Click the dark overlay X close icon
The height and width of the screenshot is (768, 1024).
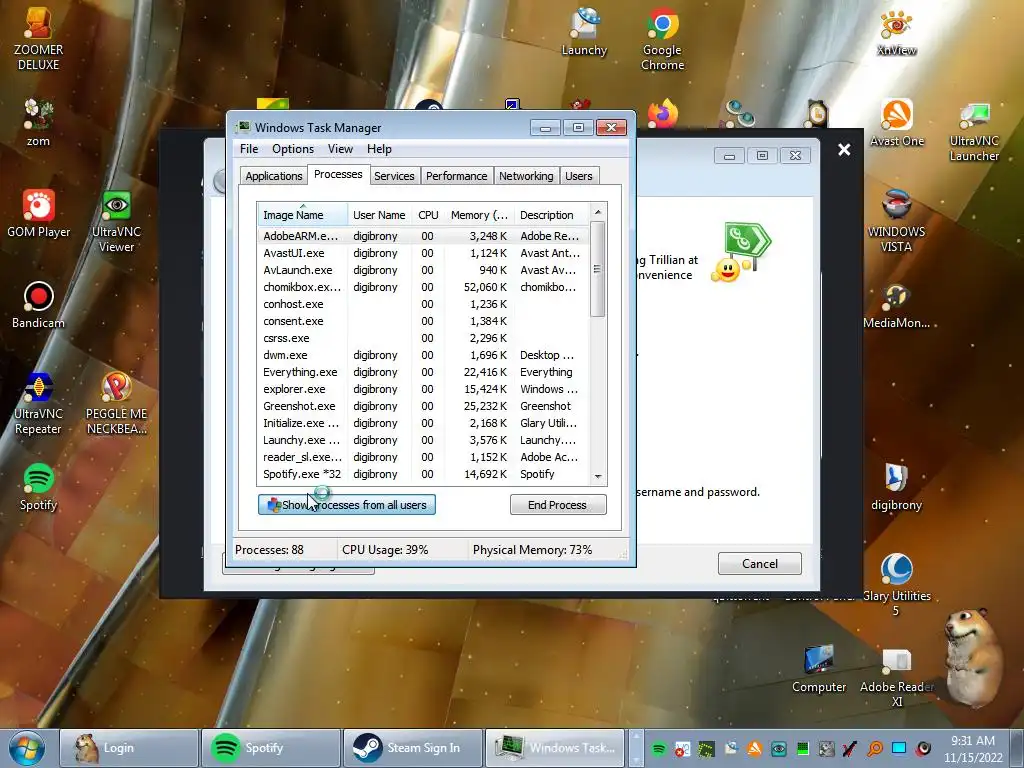pyautogui.click(x=844, y=150)
